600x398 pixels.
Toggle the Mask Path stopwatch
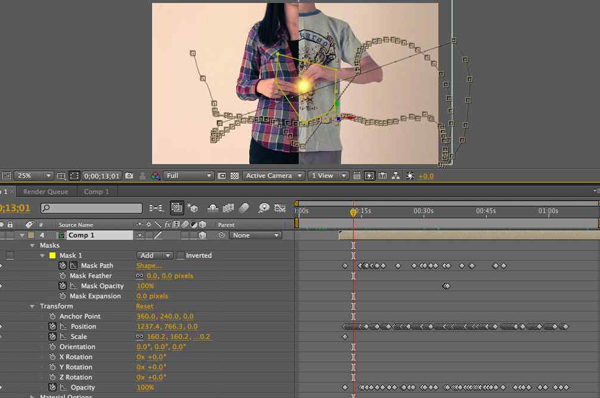pyautogui.click(x=63, y=265)
